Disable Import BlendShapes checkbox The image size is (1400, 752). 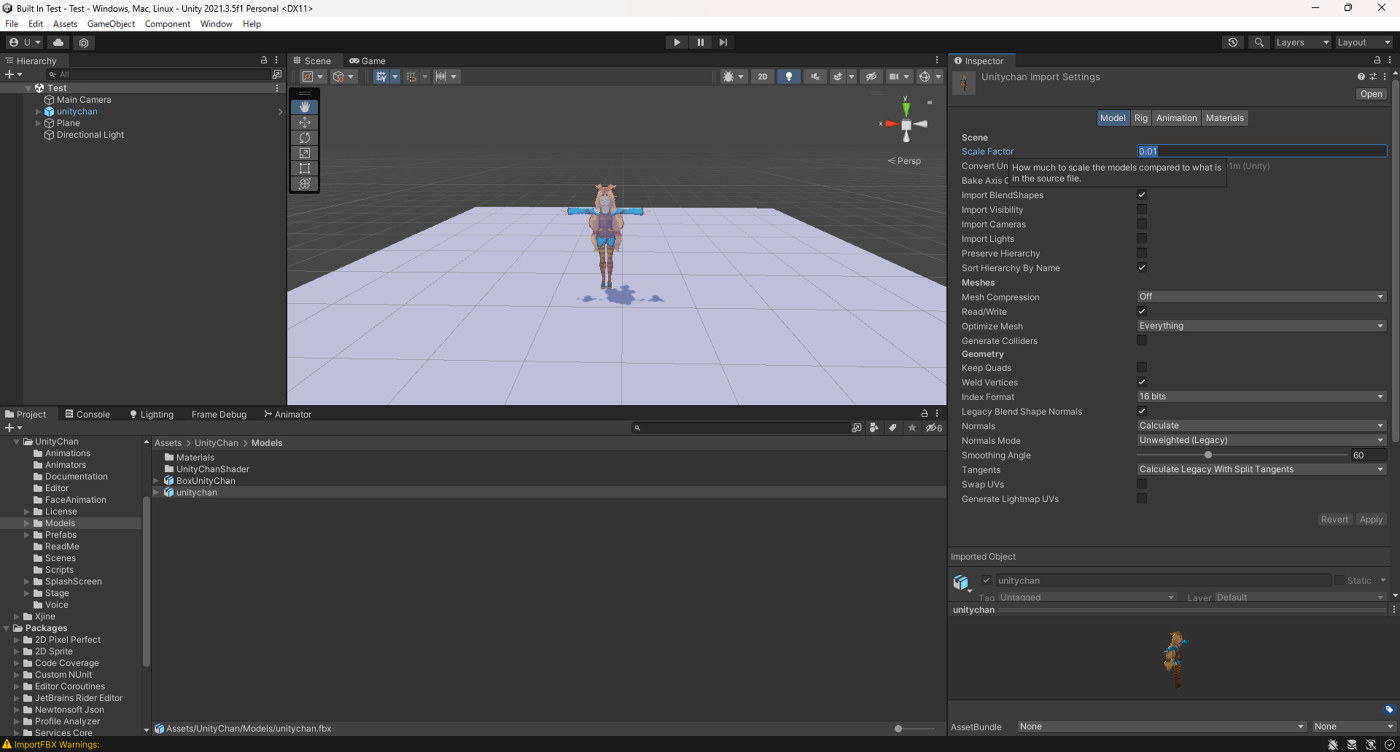(x=1142, y=195)
